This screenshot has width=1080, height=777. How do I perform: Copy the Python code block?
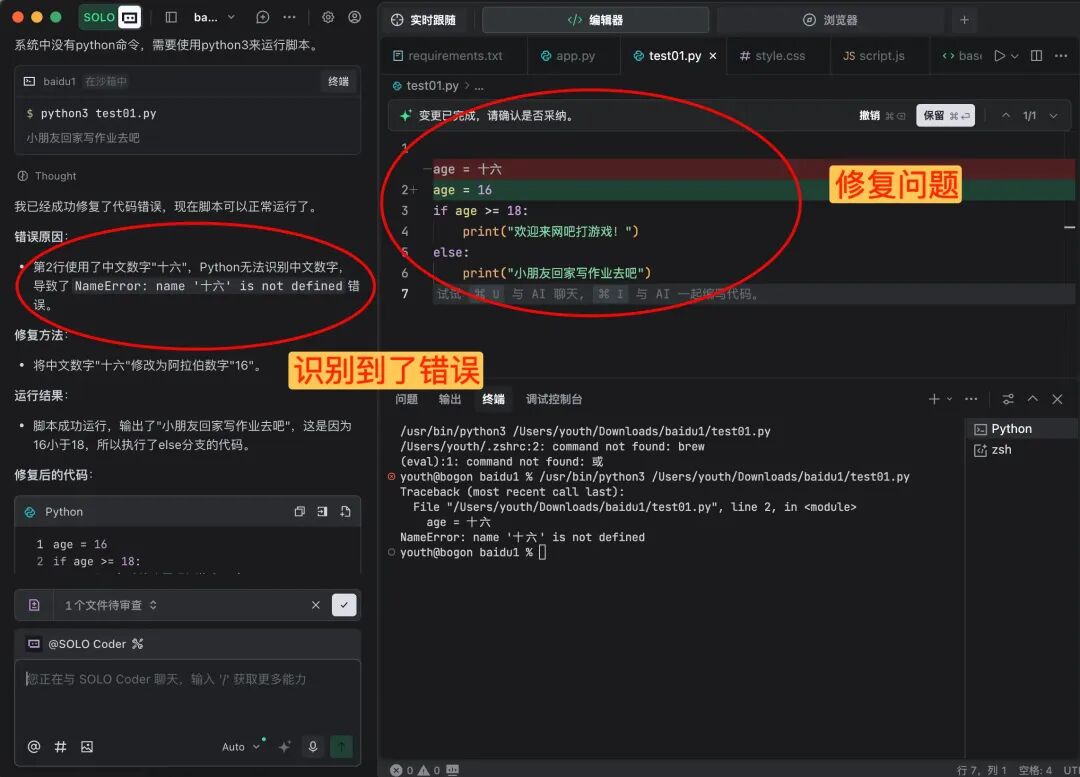299,512
